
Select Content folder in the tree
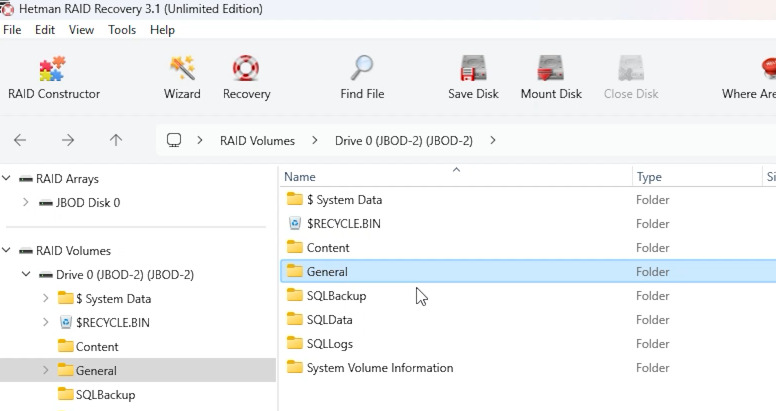97,347
